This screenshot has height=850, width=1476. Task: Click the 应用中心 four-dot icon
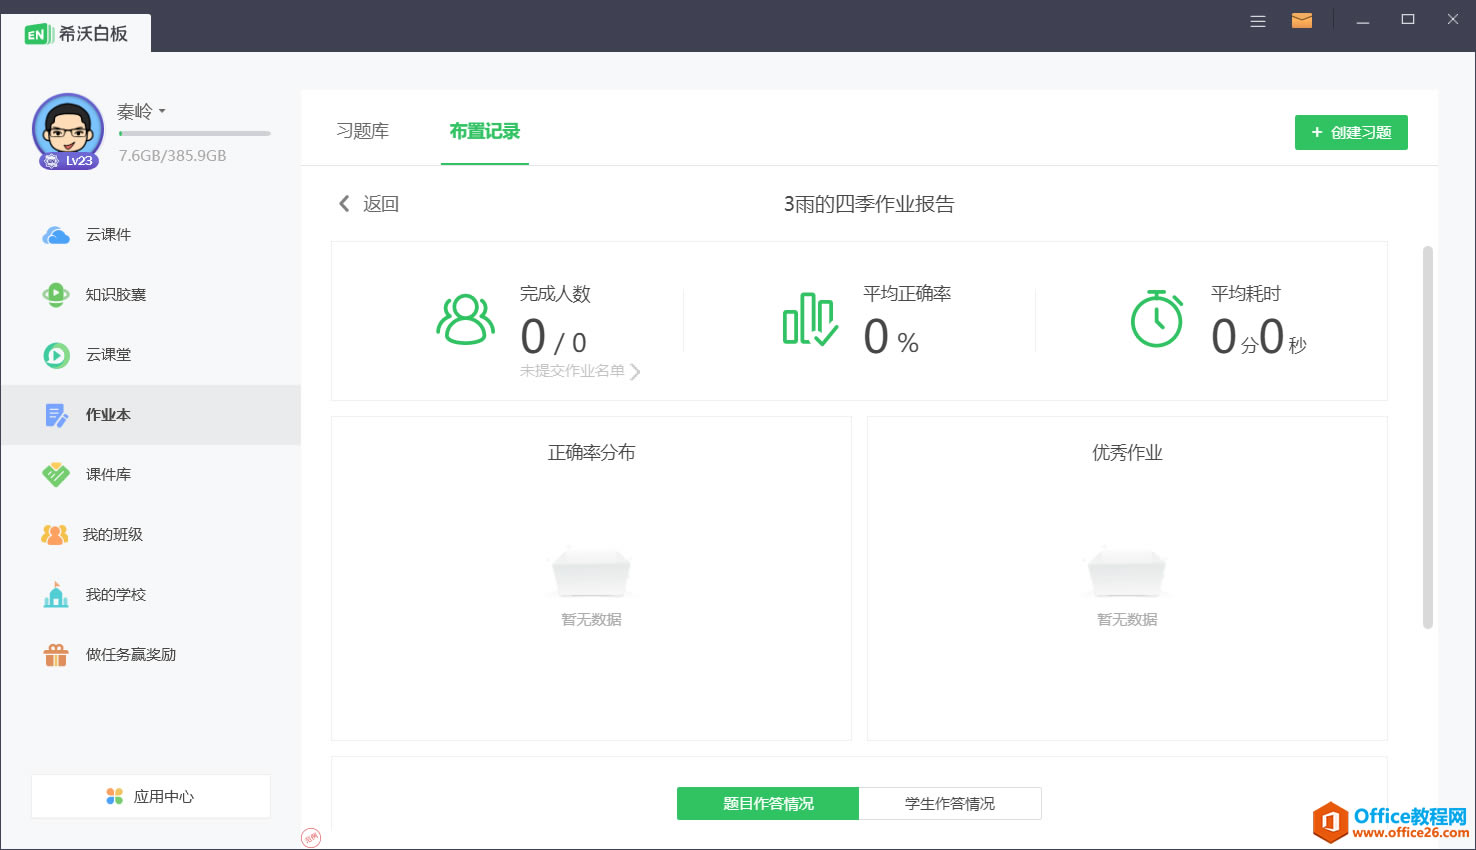coord(114,796)
